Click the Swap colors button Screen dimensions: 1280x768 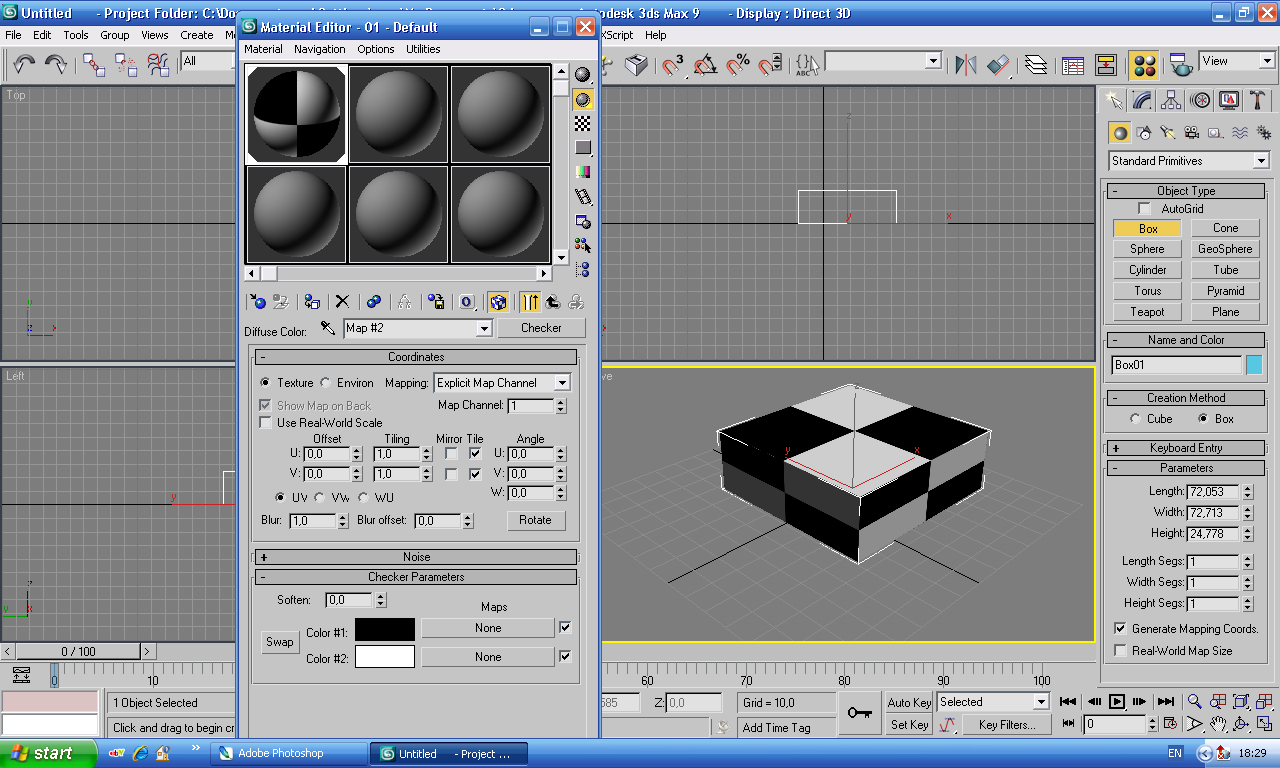(280, 642)
